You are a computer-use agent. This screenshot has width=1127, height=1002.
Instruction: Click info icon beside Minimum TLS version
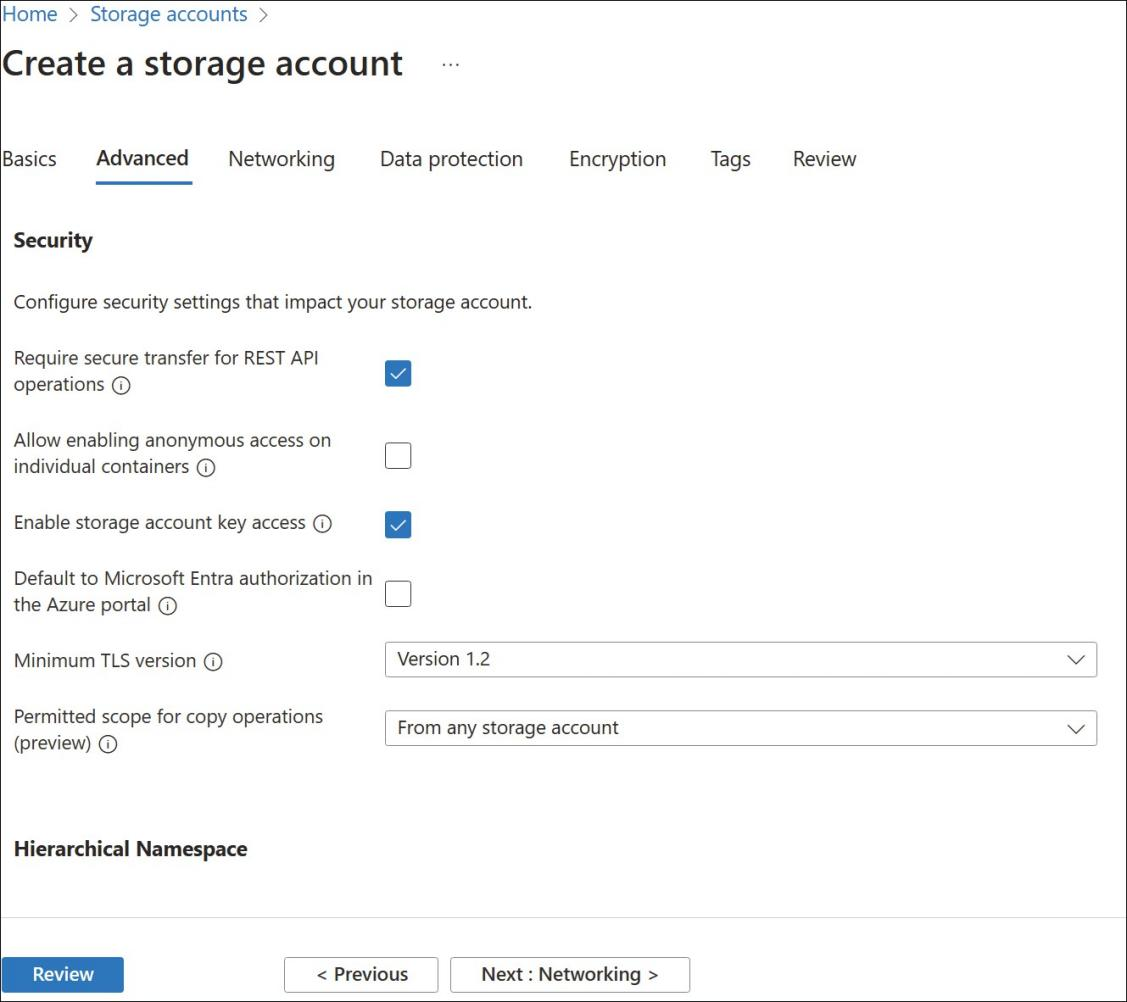point(213,661)
